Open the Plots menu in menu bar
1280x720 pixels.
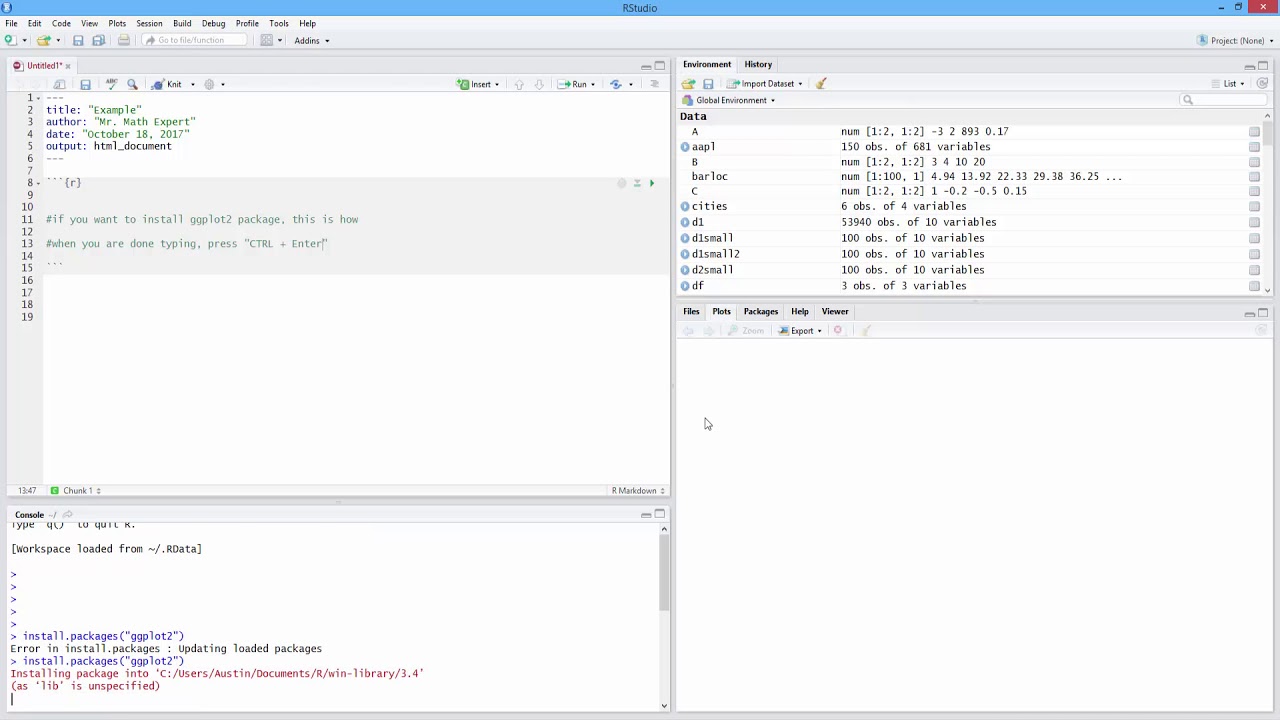click(x=117, y=23)
